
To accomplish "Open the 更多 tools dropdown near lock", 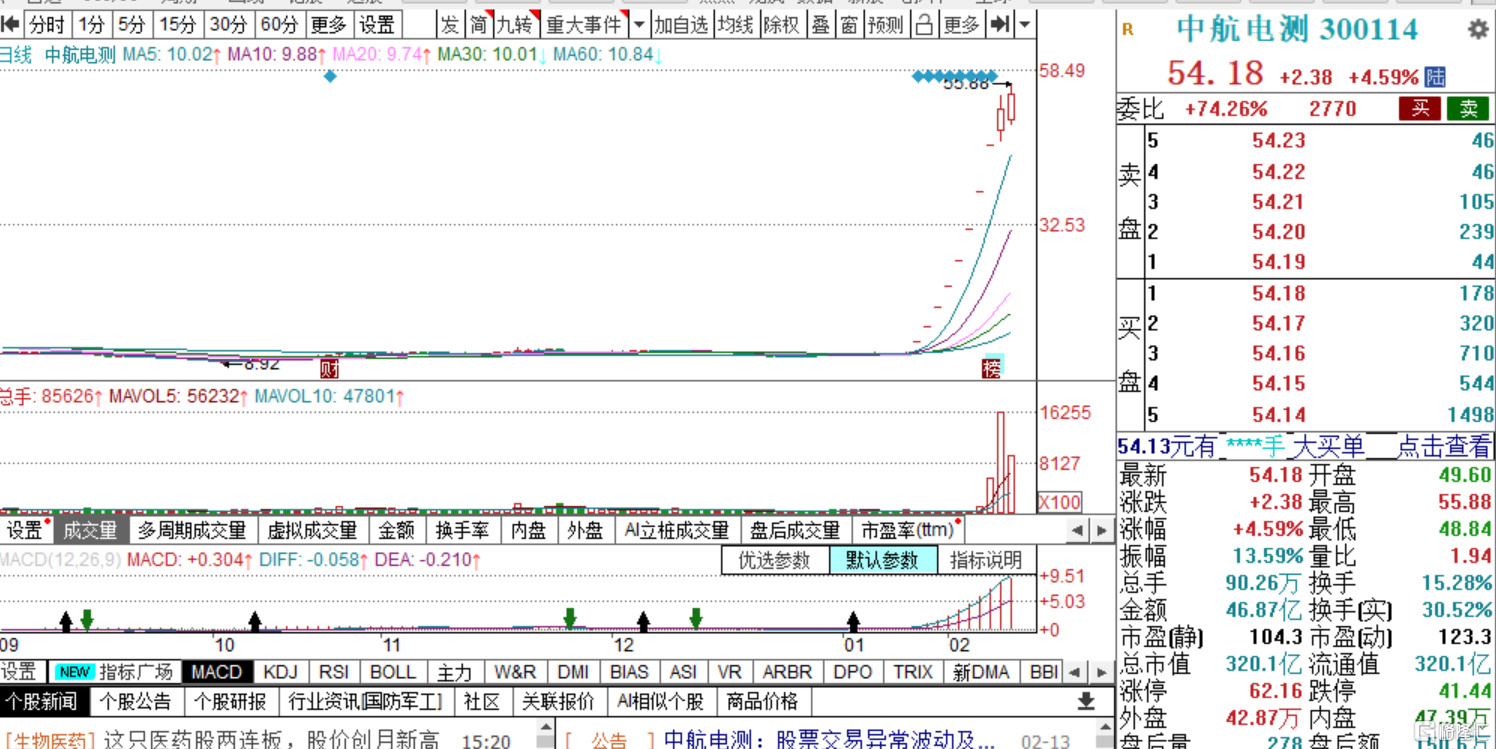I will (x=962, y=24).
